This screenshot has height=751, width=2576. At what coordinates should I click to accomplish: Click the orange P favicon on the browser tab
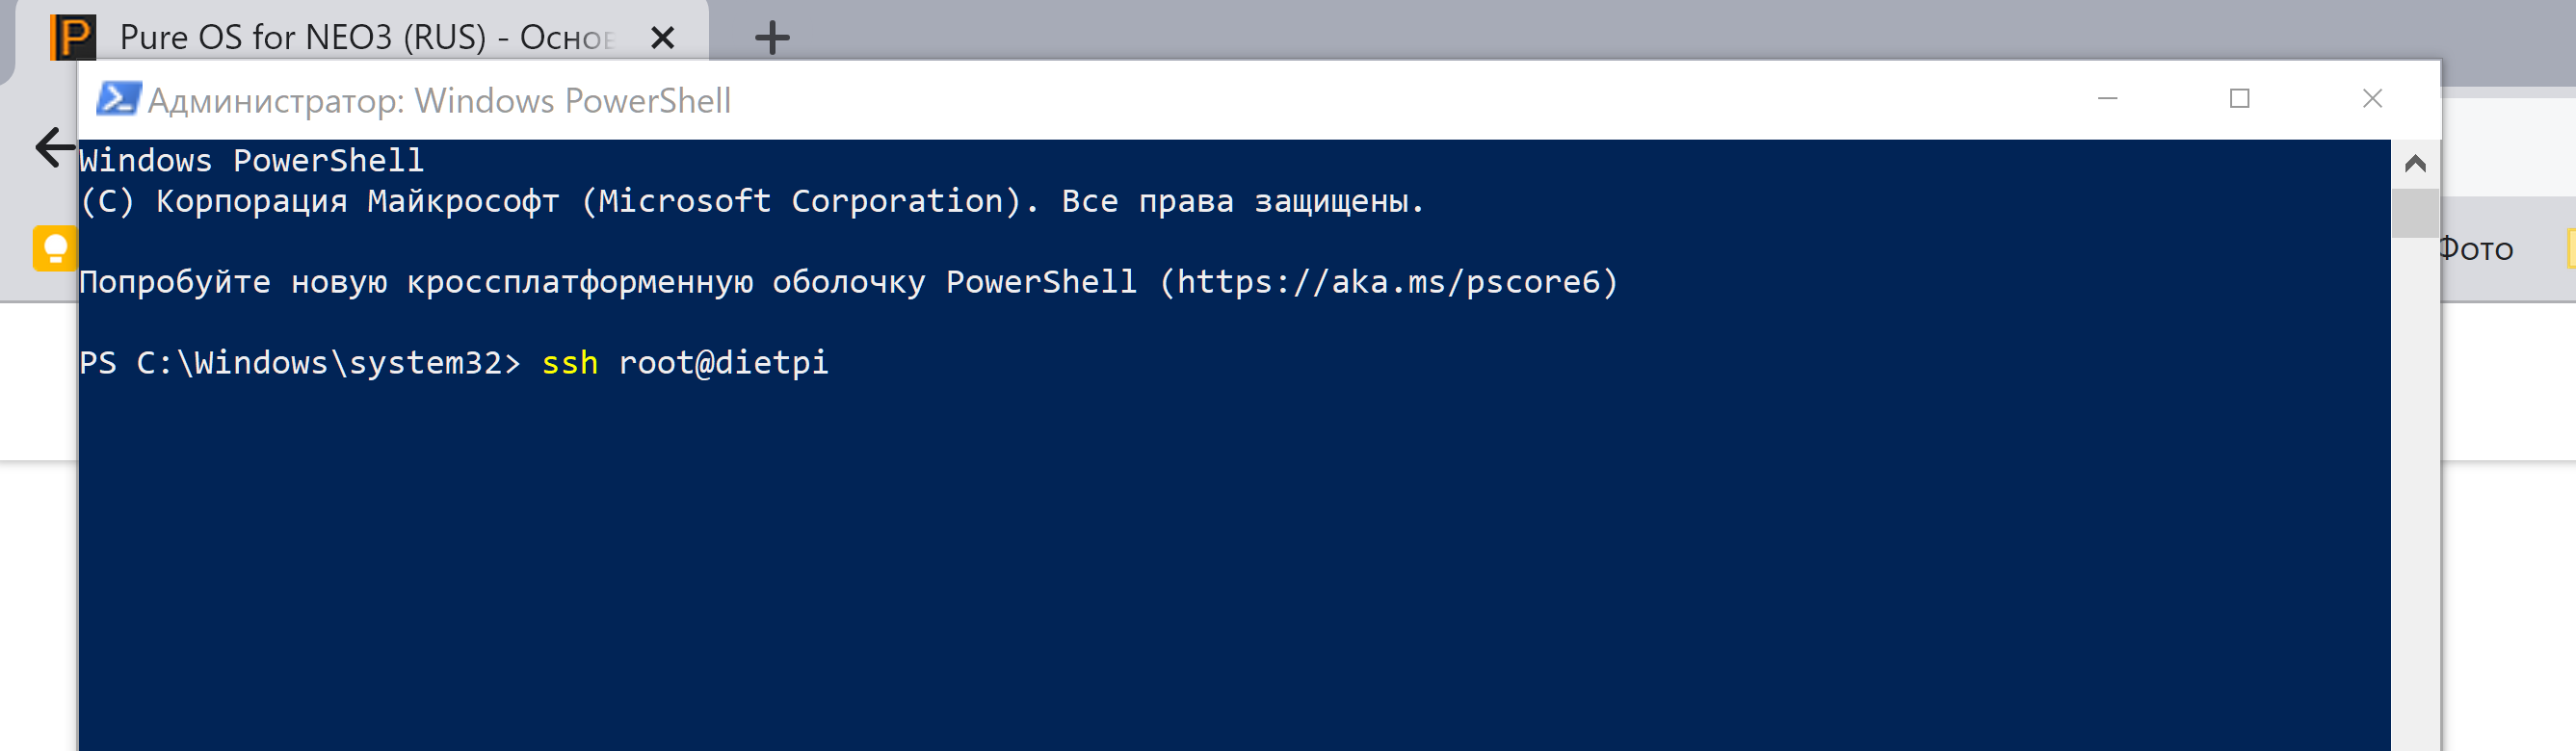[x=74, y=38]
